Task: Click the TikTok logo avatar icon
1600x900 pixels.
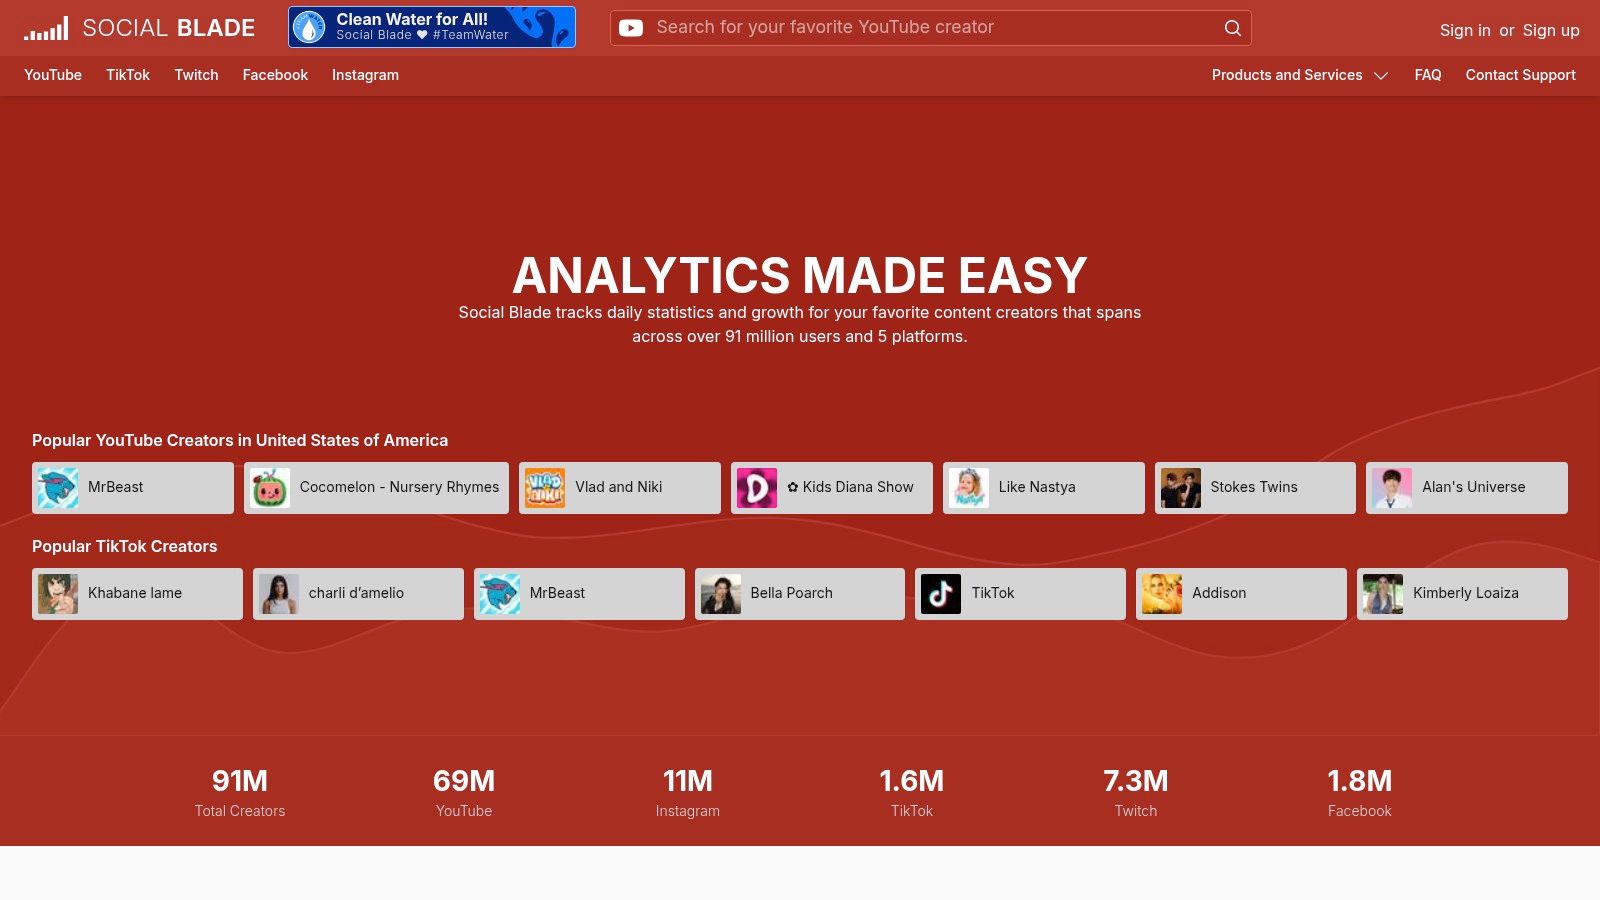Action: [941, 594]
